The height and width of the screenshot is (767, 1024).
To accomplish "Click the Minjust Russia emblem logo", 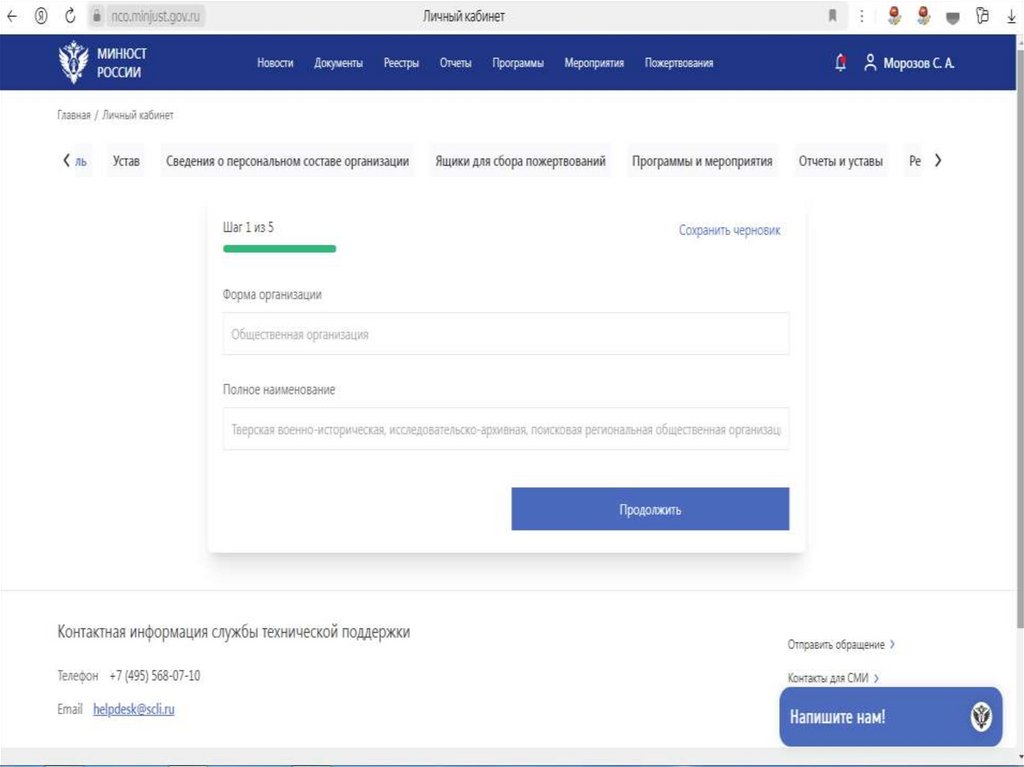I will click(x=73, y=62).
